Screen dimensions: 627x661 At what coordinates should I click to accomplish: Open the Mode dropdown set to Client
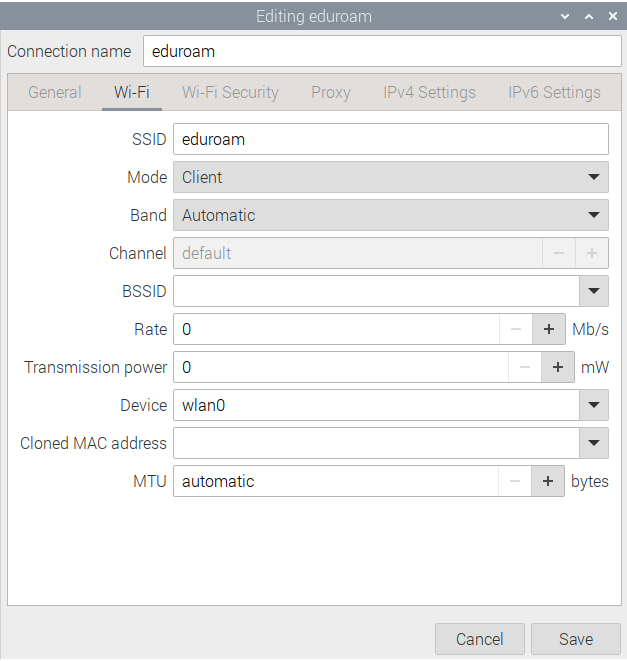click(x=390, y=177)
